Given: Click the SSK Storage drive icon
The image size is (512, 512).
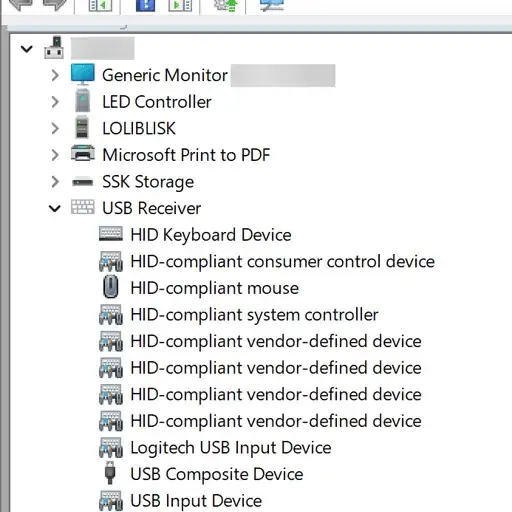Looking at the screenshot, I should pyautogui.click(x=83, y=182).
